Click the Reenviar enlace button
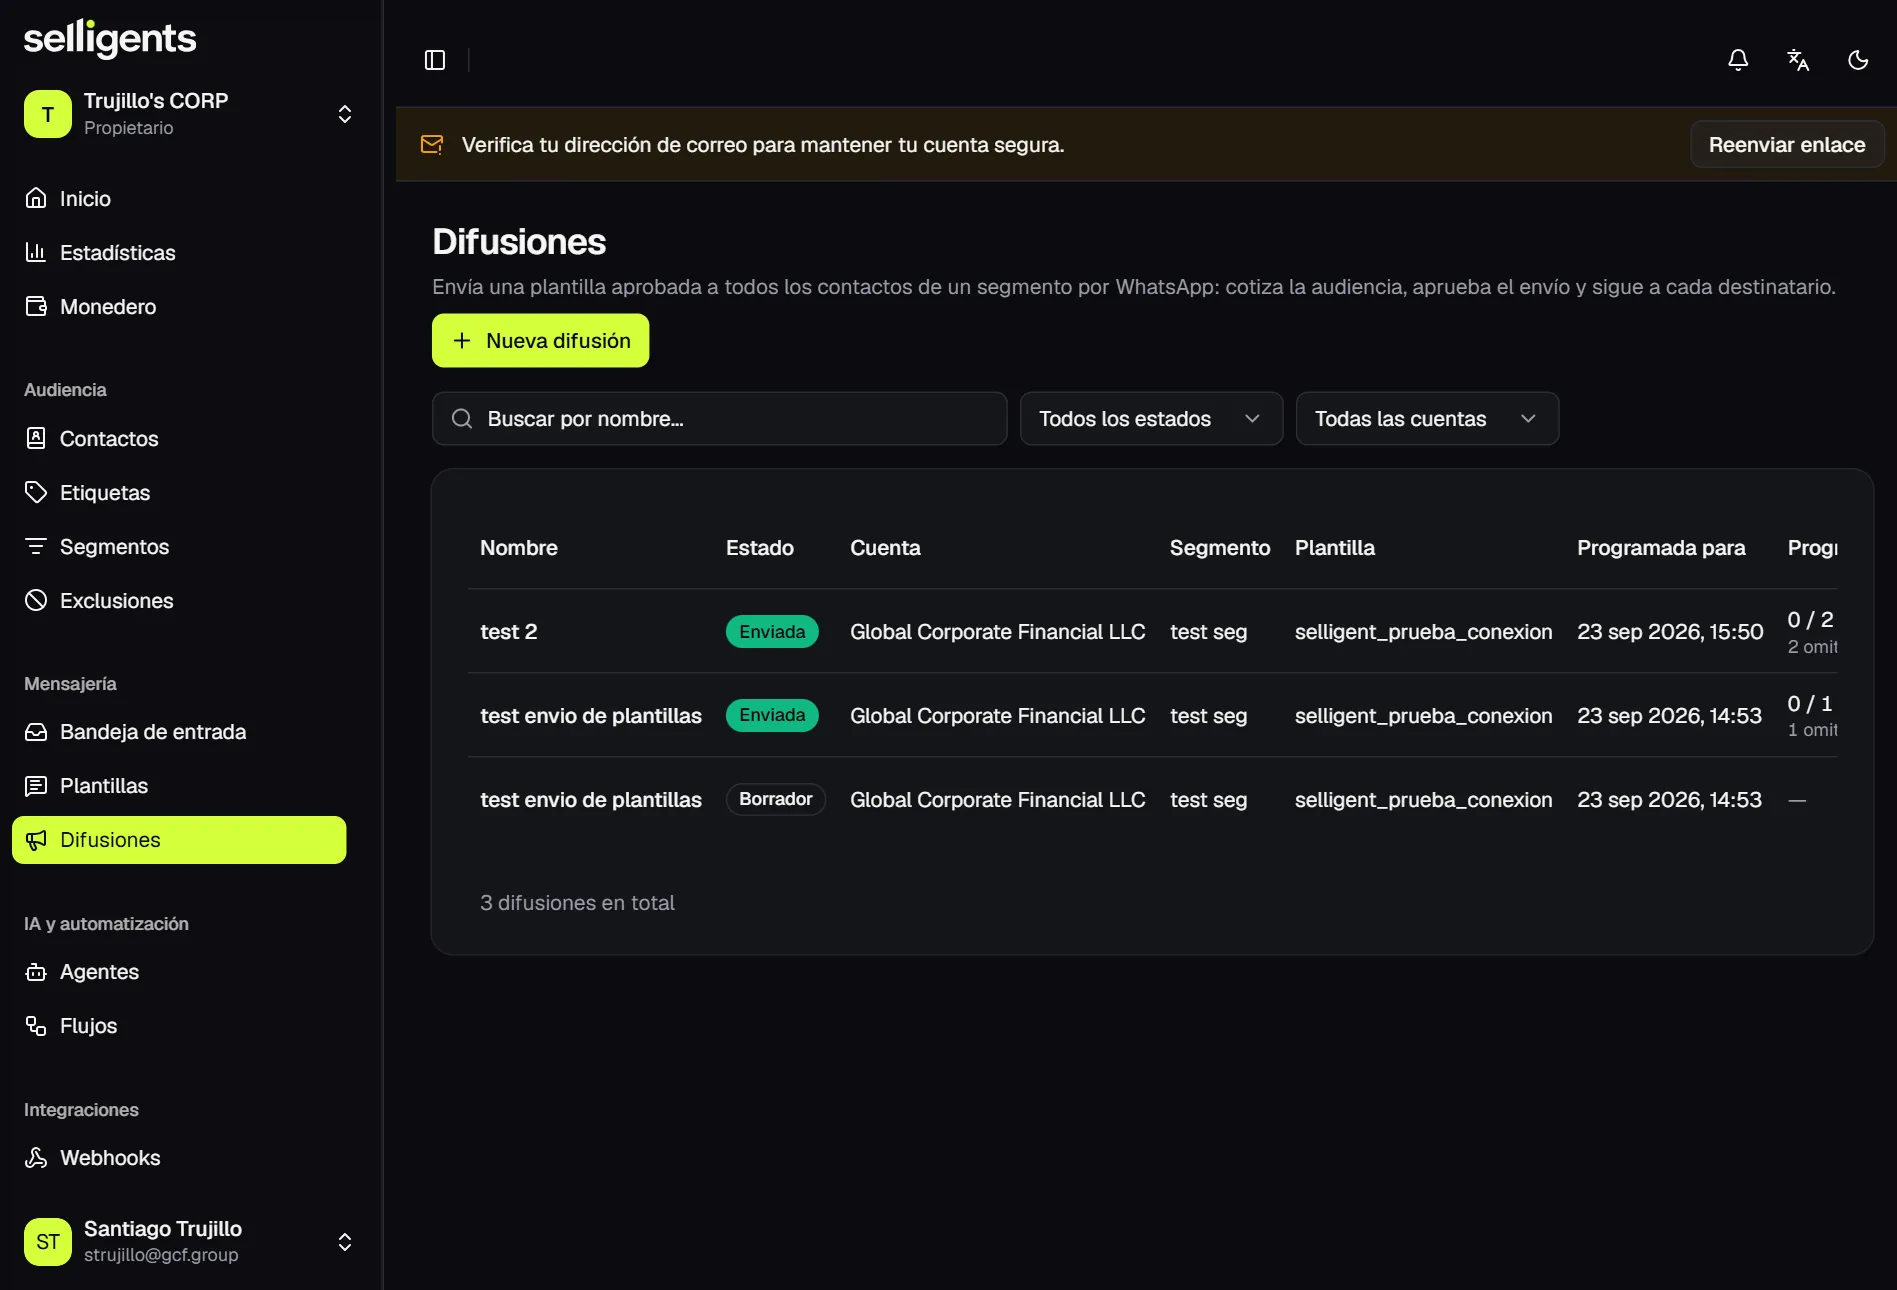This screenshot has width=1897, height=1290. click(x=1787, y=145)
